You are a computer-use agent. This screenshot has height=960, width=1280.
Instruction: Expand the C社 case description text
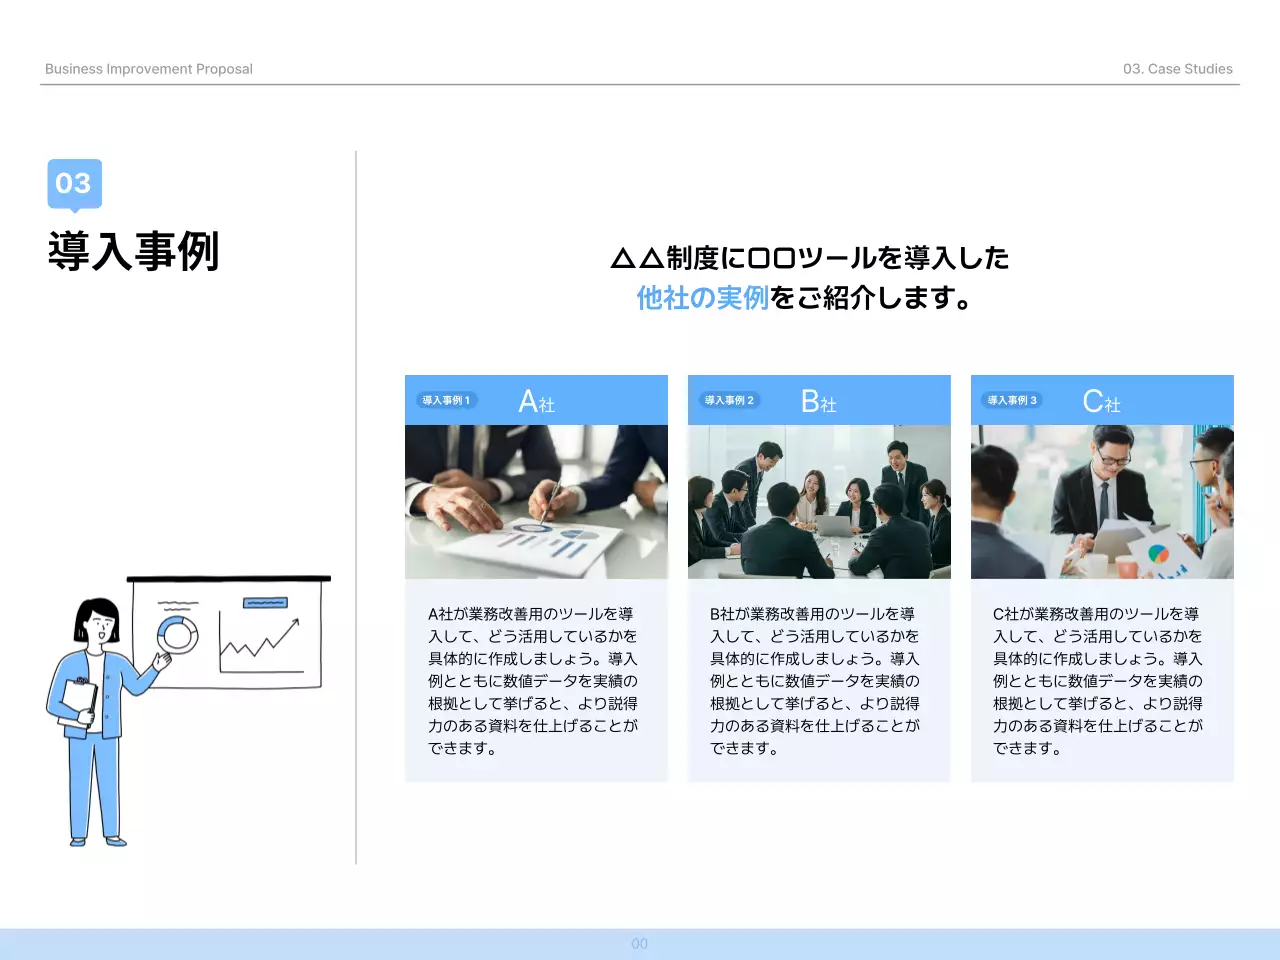coord(1099,680)
